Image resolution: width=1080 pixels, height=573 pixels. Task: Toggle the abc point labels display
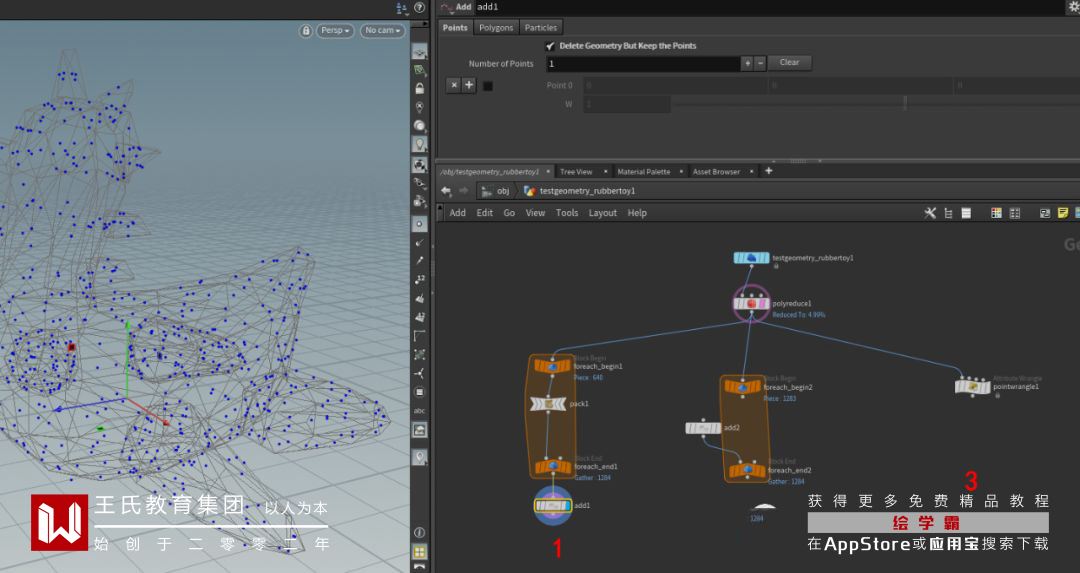click(420, 411)
